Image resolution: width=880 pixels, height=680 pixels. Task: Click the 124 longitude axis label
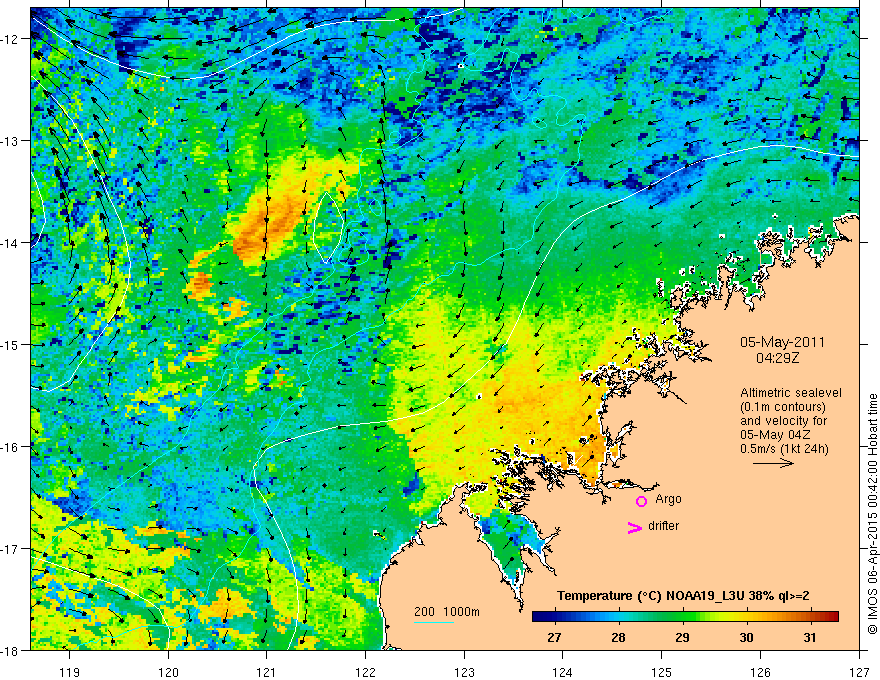[x=563, y=672]
